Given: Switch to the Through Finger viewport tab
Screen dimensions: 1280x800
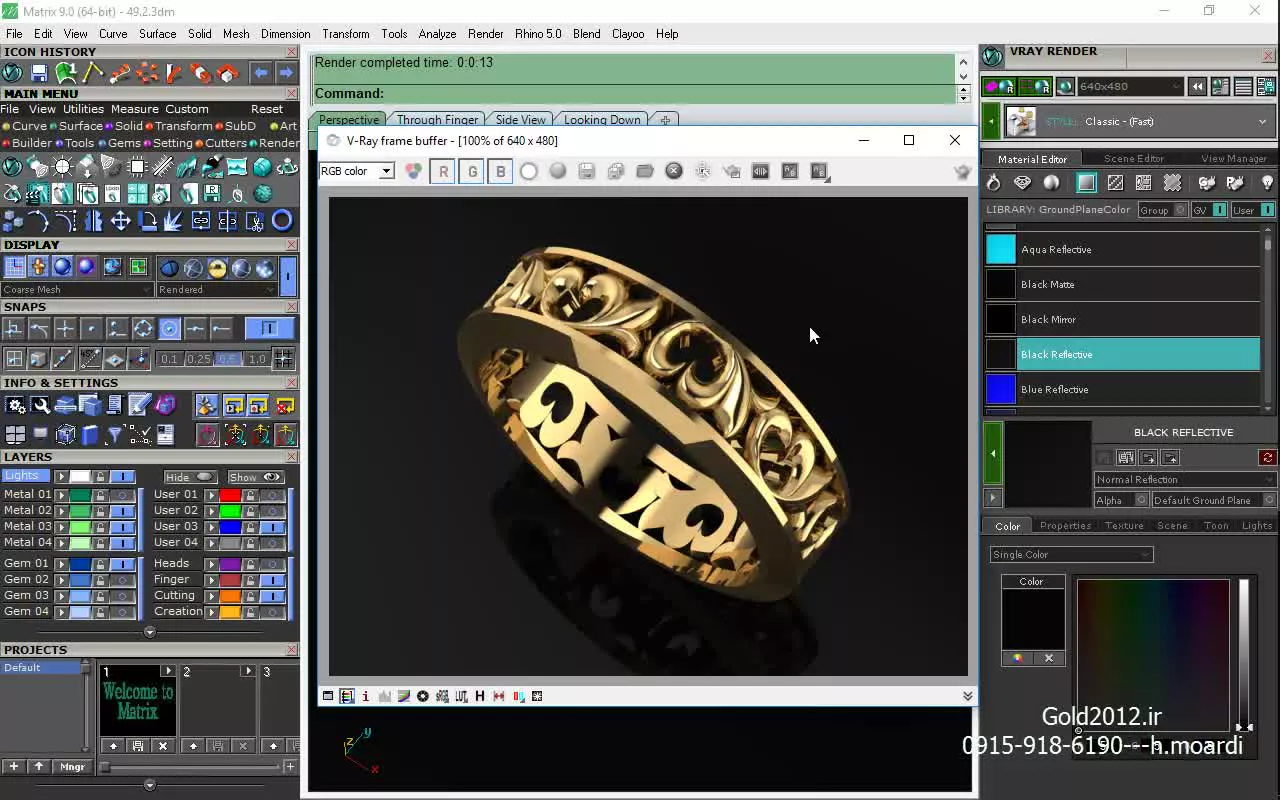Looking at the screenshot, I should 438,120.
